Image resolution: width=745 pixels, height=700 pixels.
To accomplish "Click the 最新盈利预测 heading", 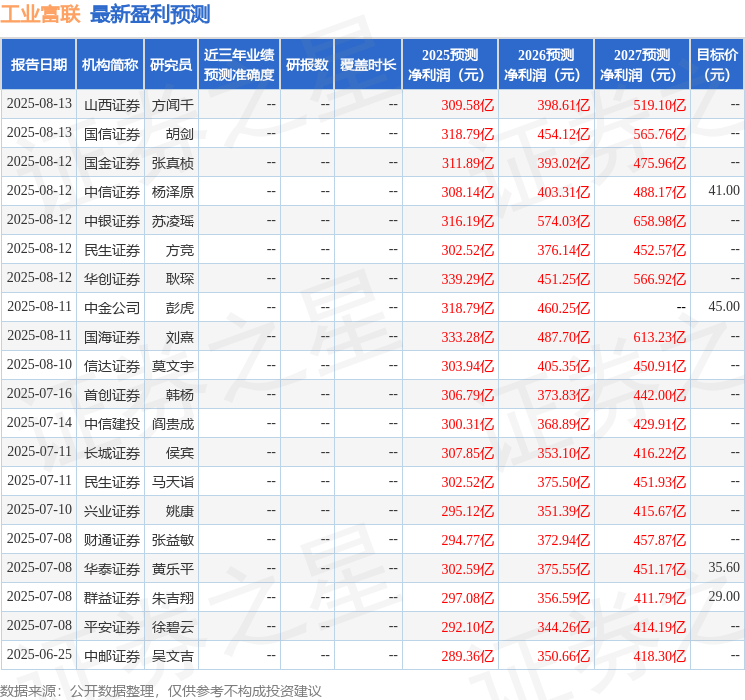I will click(x=150, y=14).
